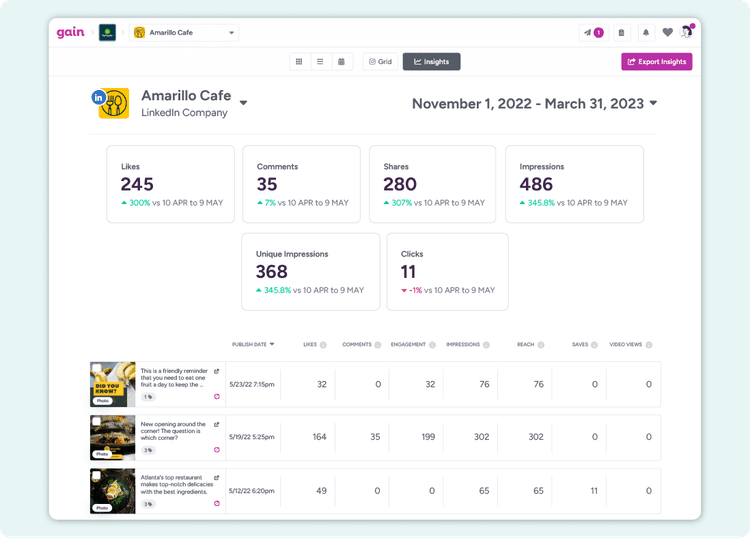750x538 pixels.
Task: Tick checkbox on Atlanta's top restaurant post
Action: (97, 475)
